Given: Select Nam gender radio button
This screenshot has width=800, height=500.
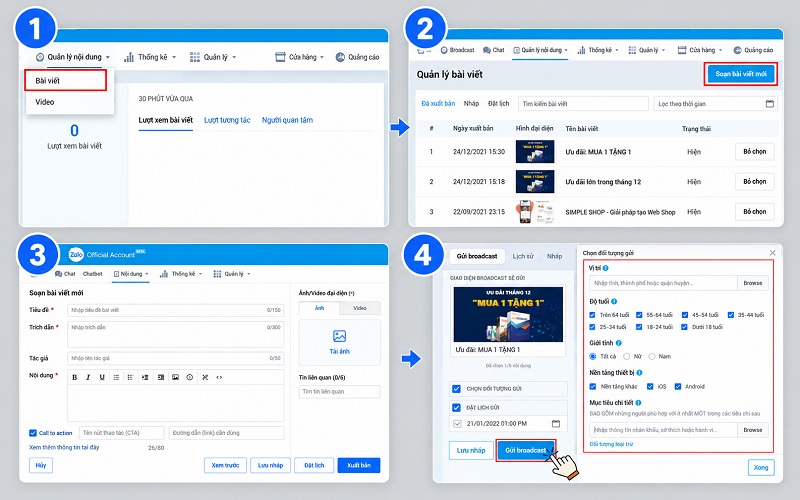Looking at the screenshot, I should point(652,356).
